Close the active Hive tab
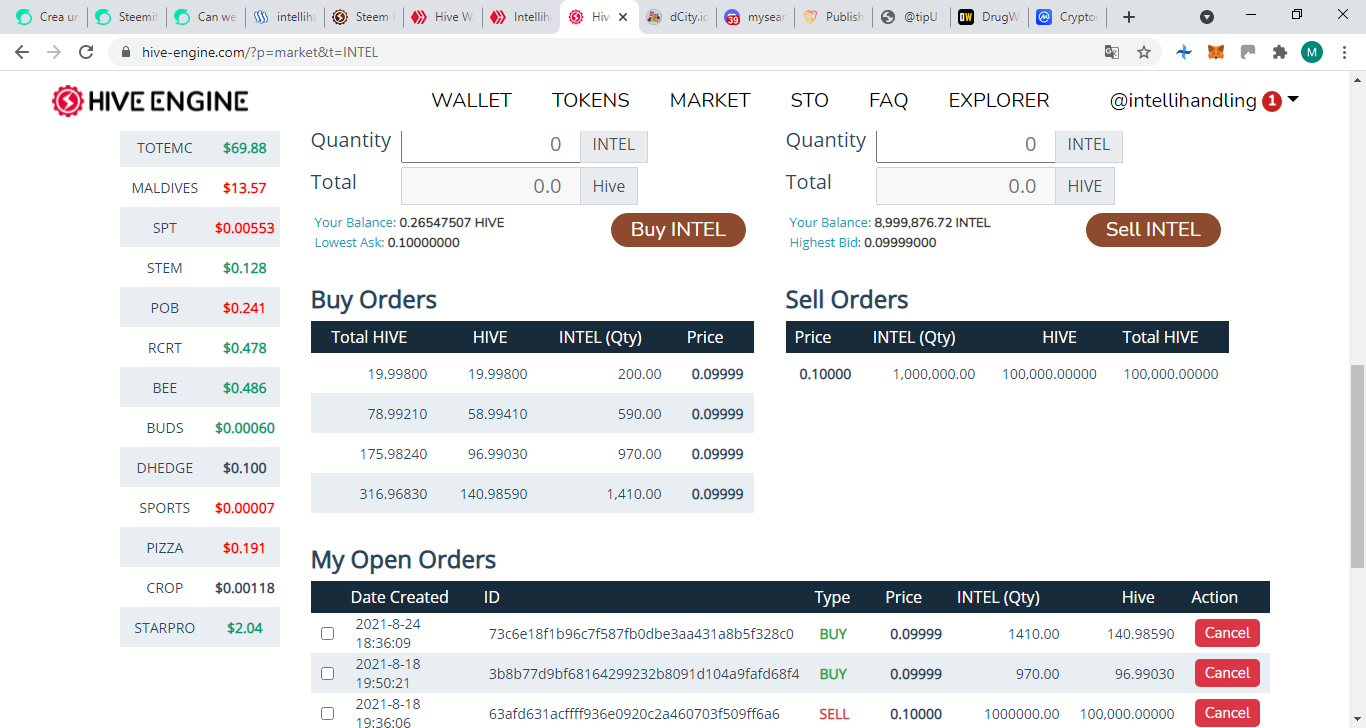This screenshot has width=1366, height=728. [x=623, y=17]
